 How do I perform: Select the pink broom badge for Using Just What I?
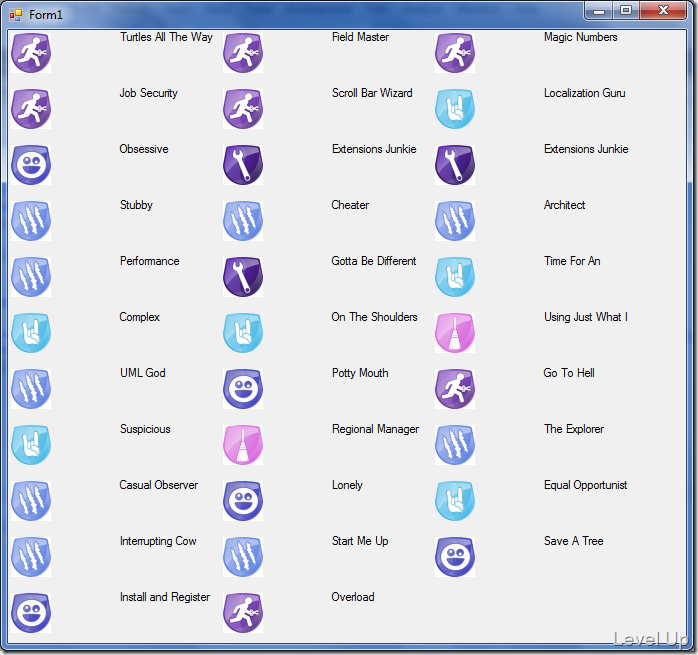455,333
